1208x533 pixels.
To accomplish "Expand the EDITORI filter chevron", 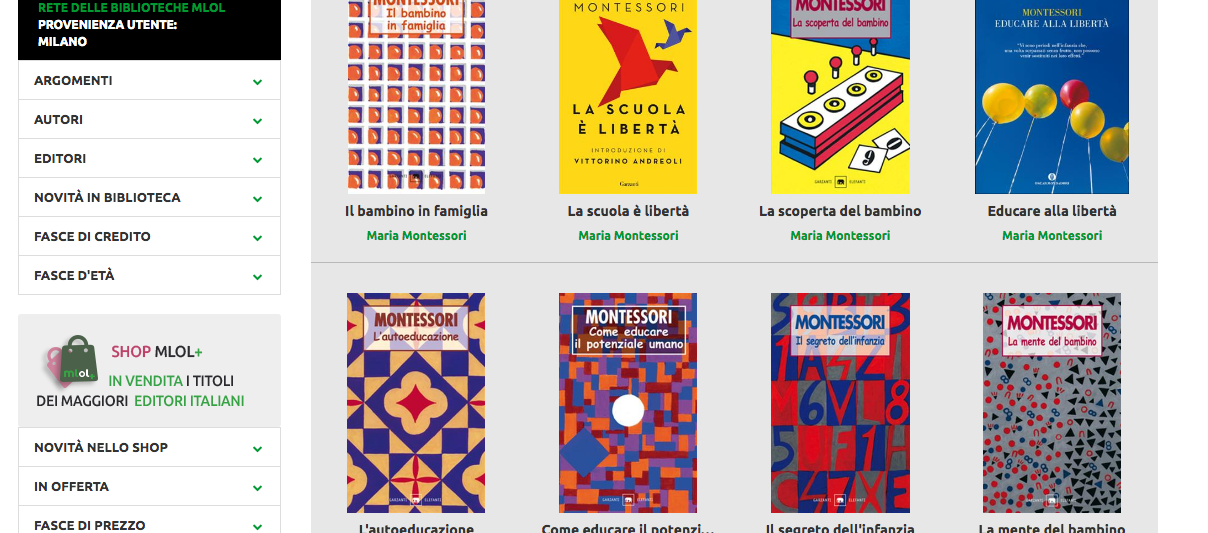I will click(x=257, y=160).
